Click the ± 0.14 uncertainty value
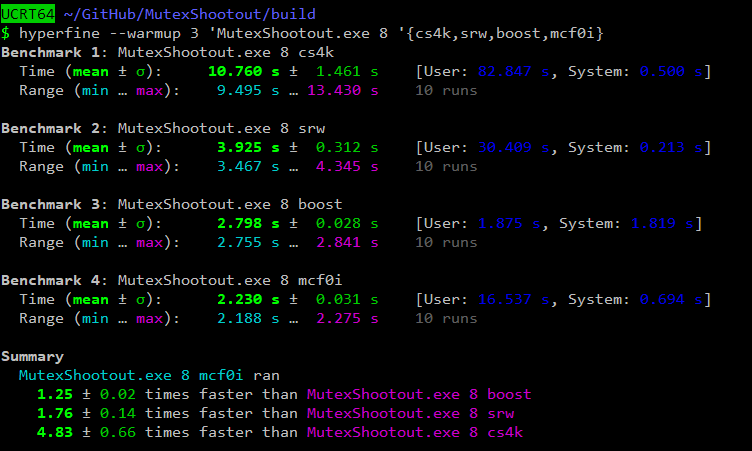The image size is (752, 451). (x=109, y=414)
